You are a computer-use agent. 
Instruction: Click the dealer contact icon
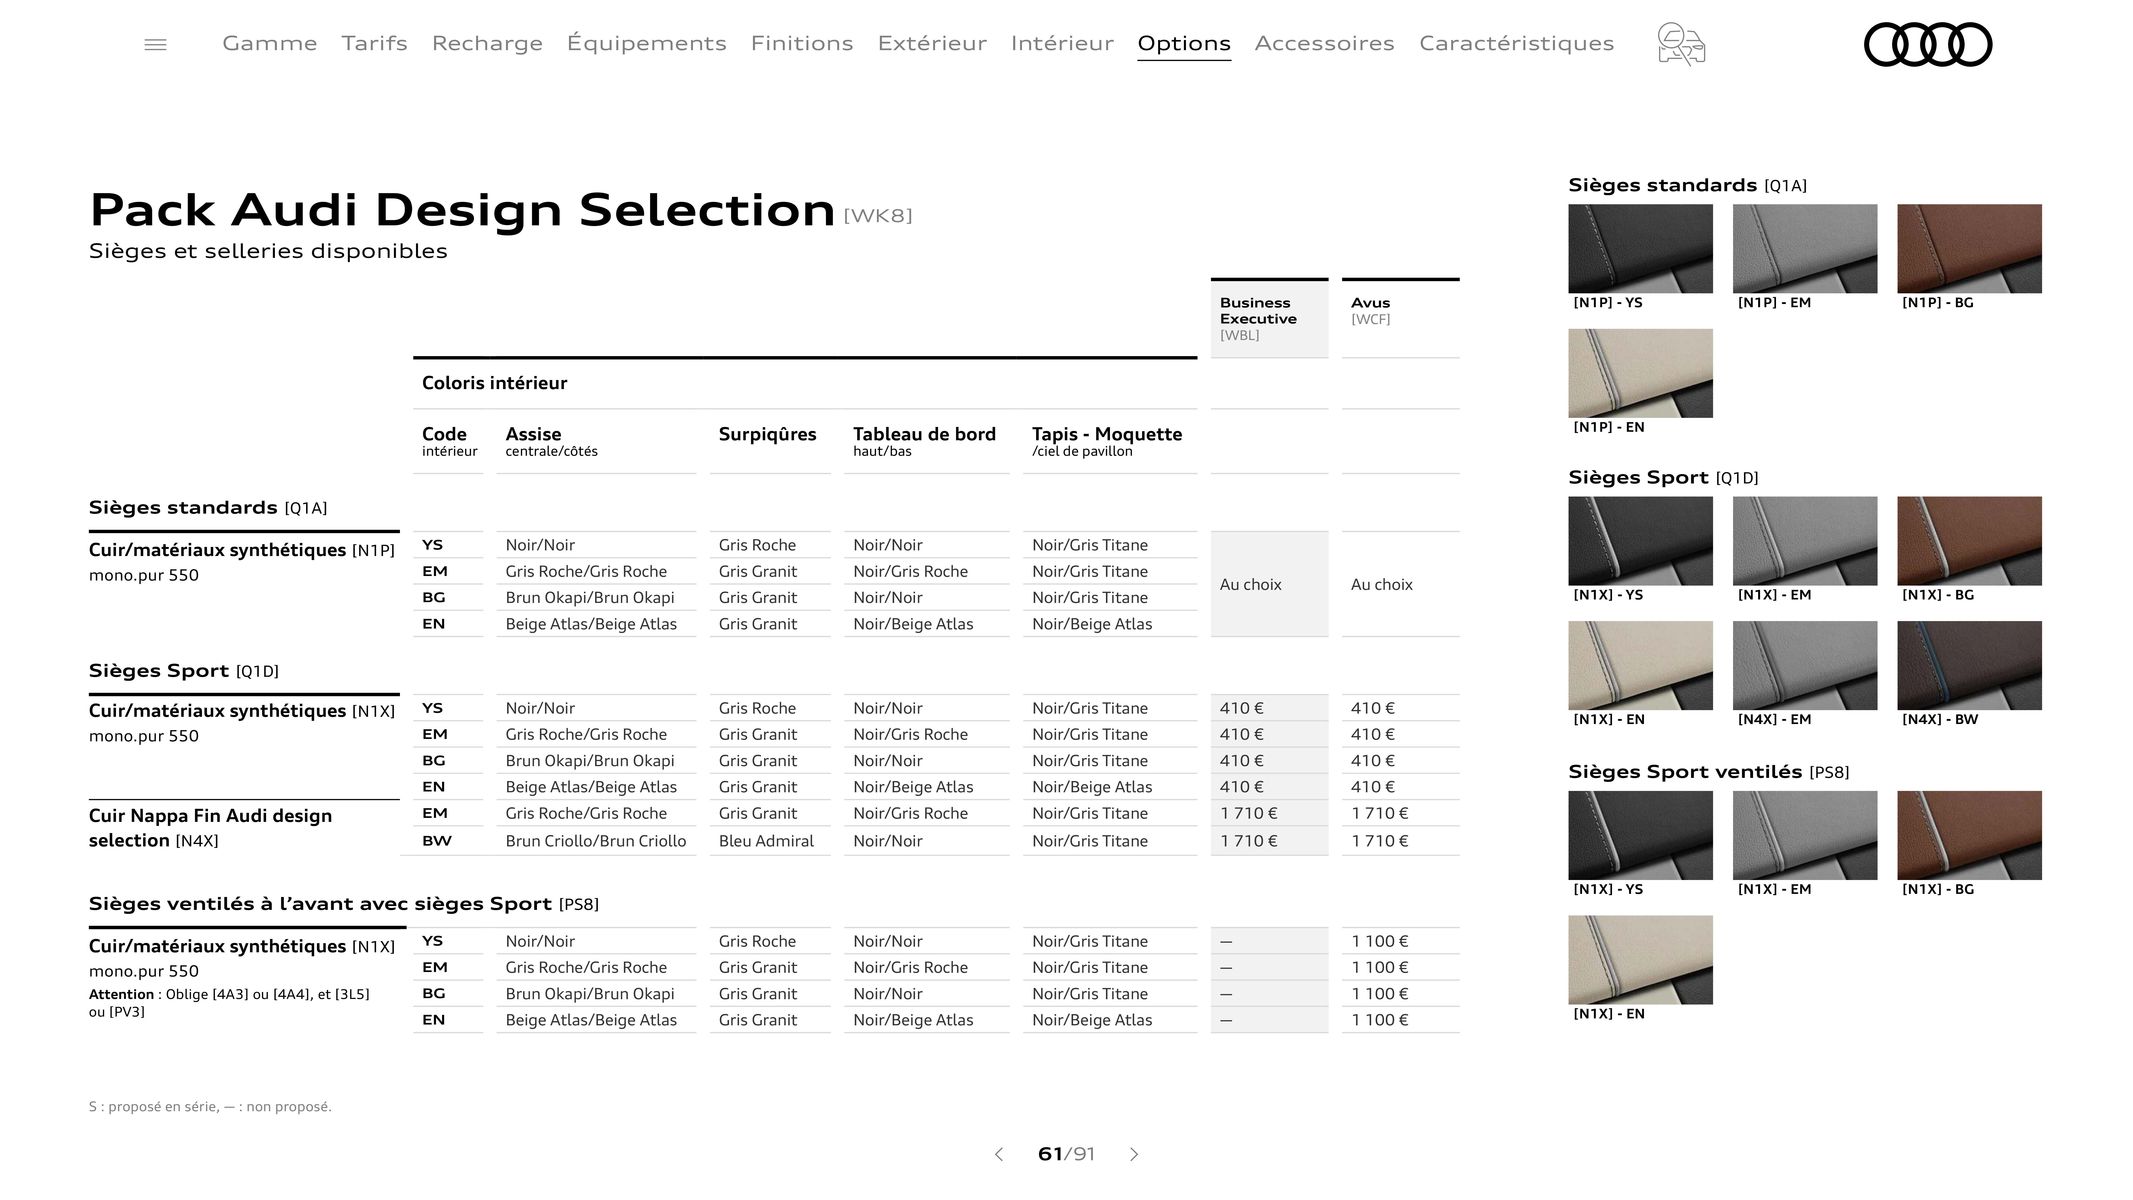[1681, 44]
